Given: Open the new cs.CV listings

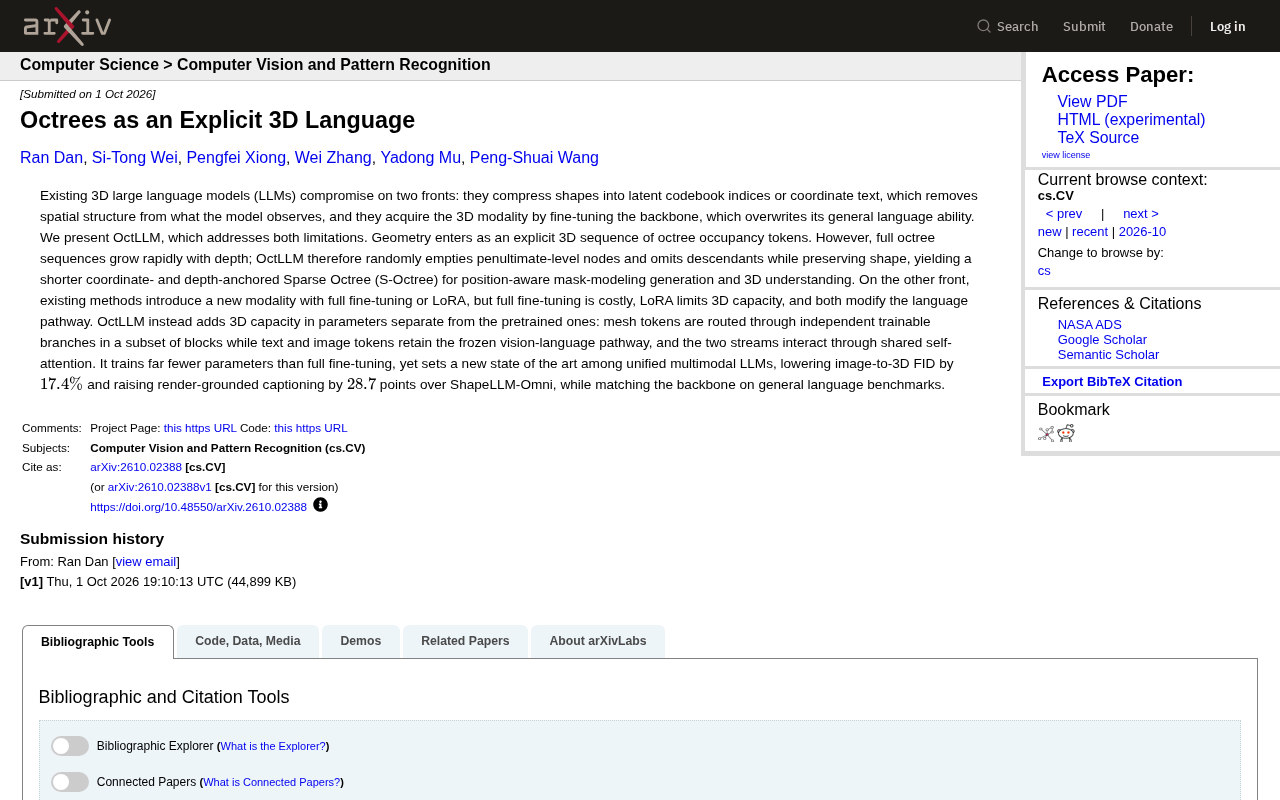Looking at the screenshot, I should [x=1050, y=232].
